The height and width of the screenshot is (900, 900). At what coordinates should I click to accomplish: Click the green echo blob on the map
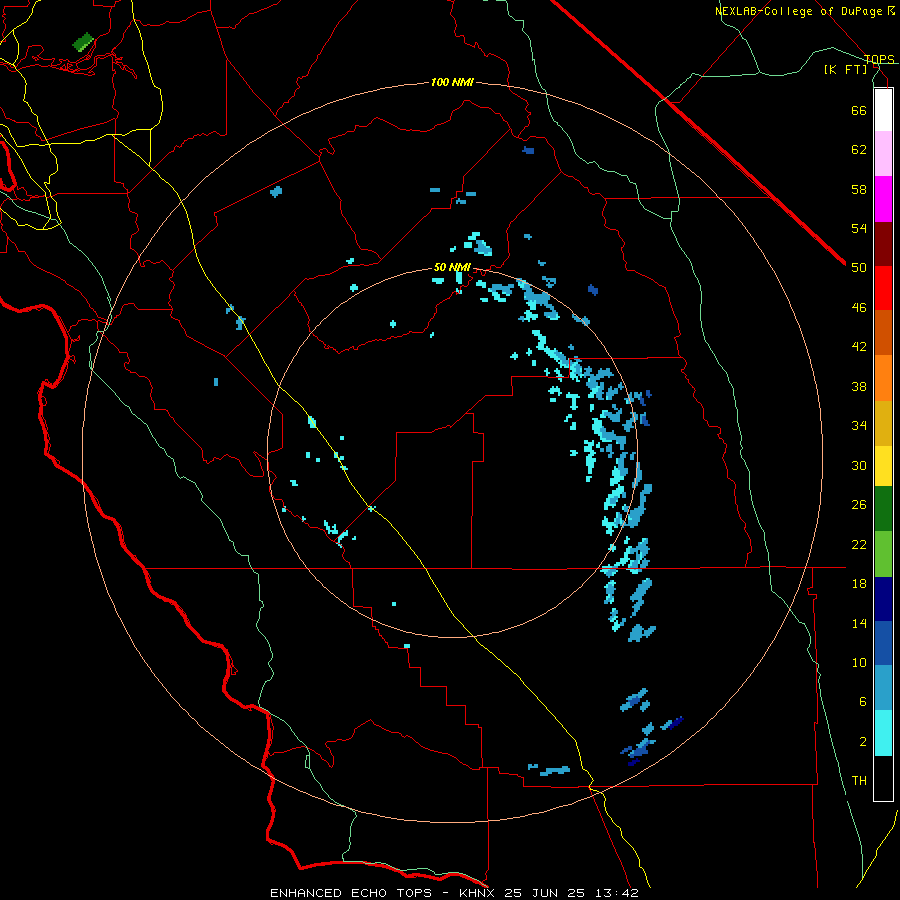point(83,42)
